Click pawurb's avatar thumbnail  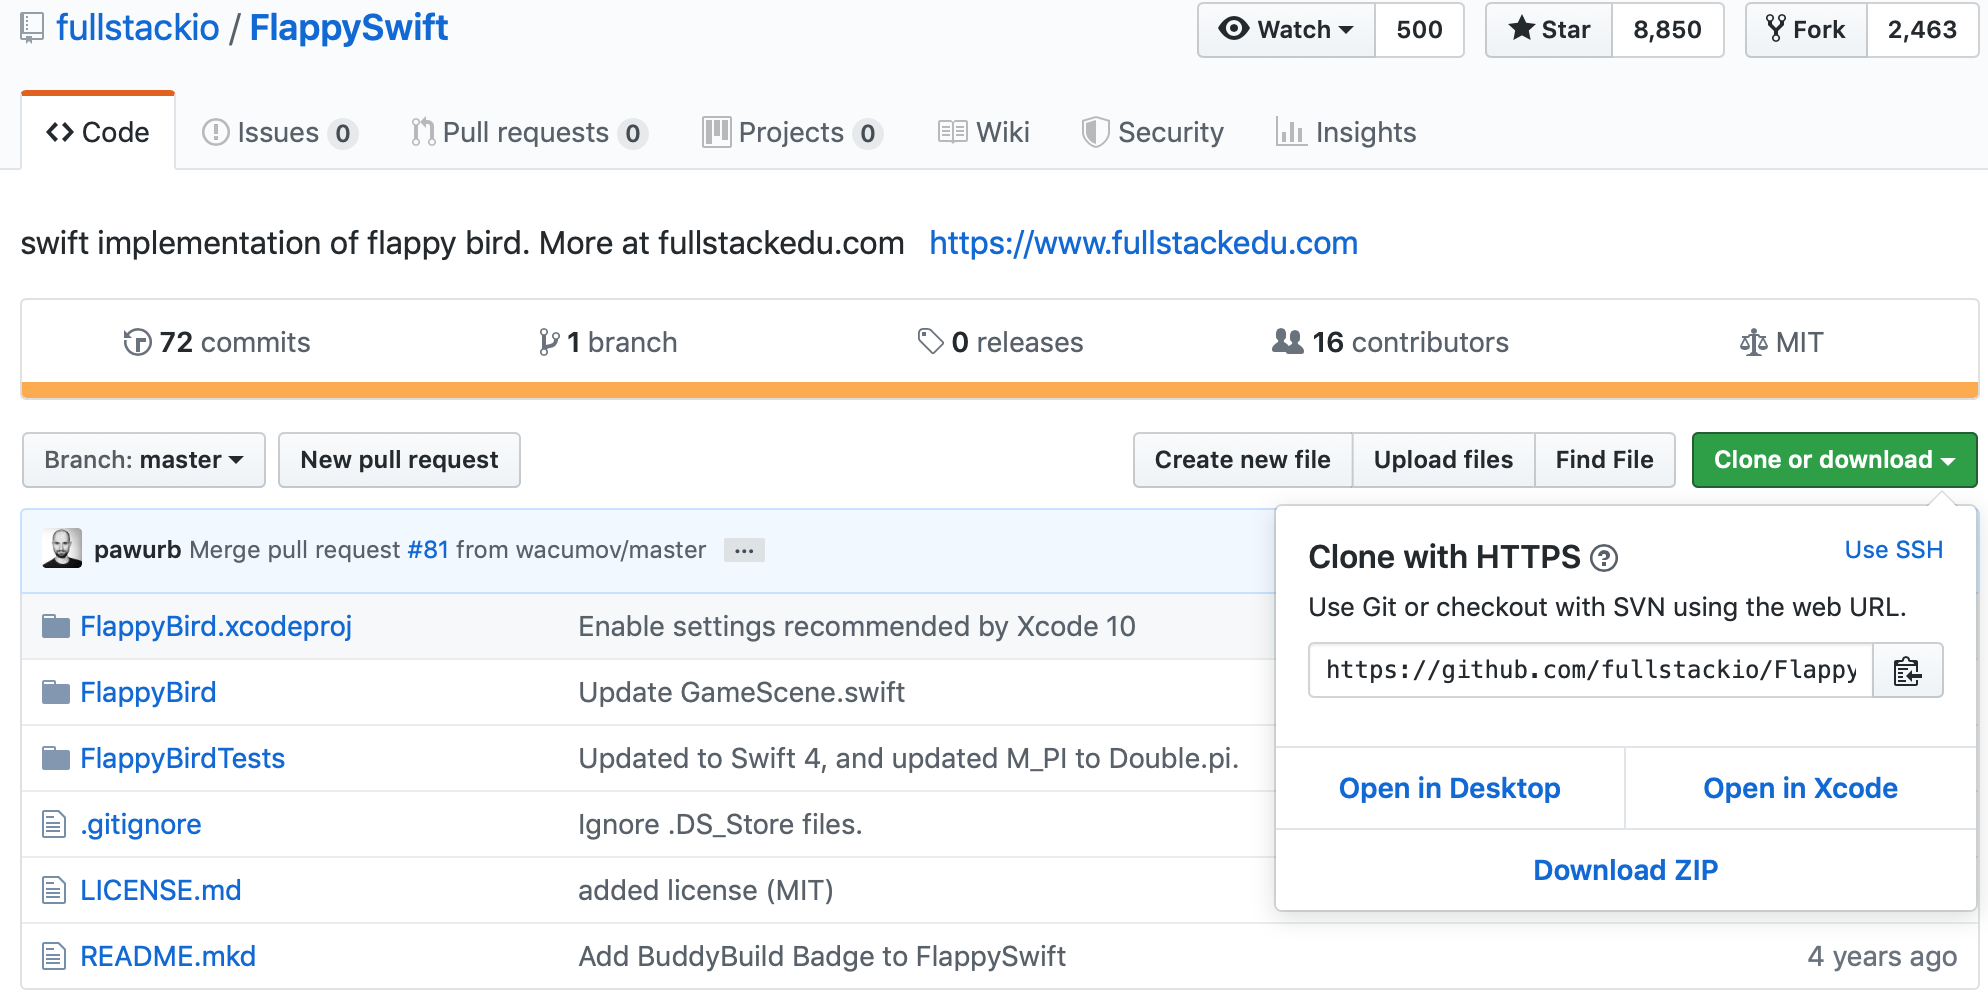click(62, 549)
